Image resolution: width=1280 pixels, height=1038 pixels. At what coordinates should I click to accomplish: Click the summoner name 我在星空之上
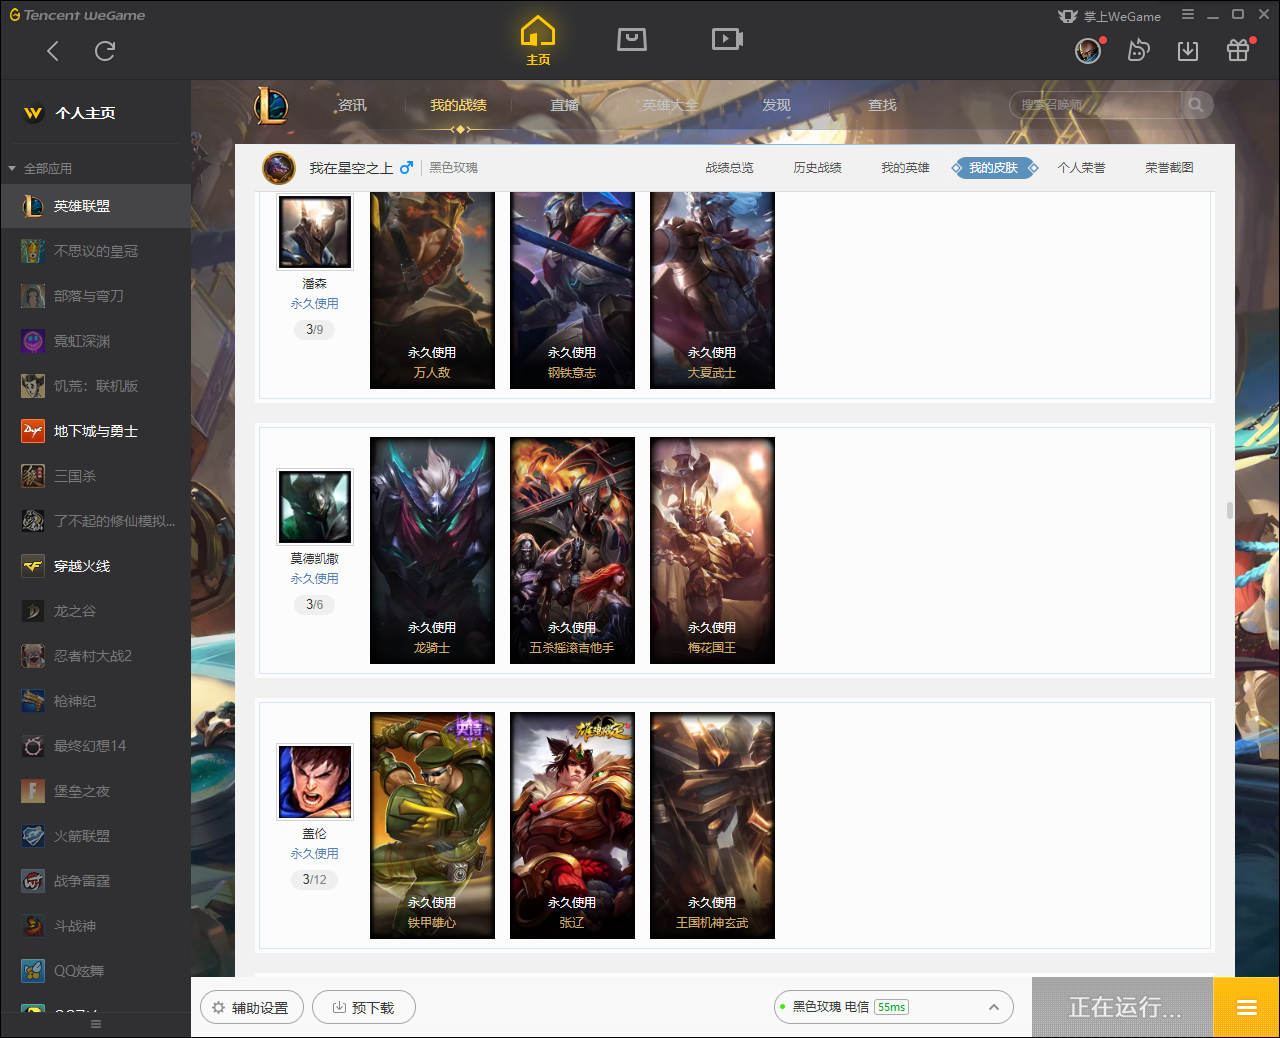pos(351,168)
